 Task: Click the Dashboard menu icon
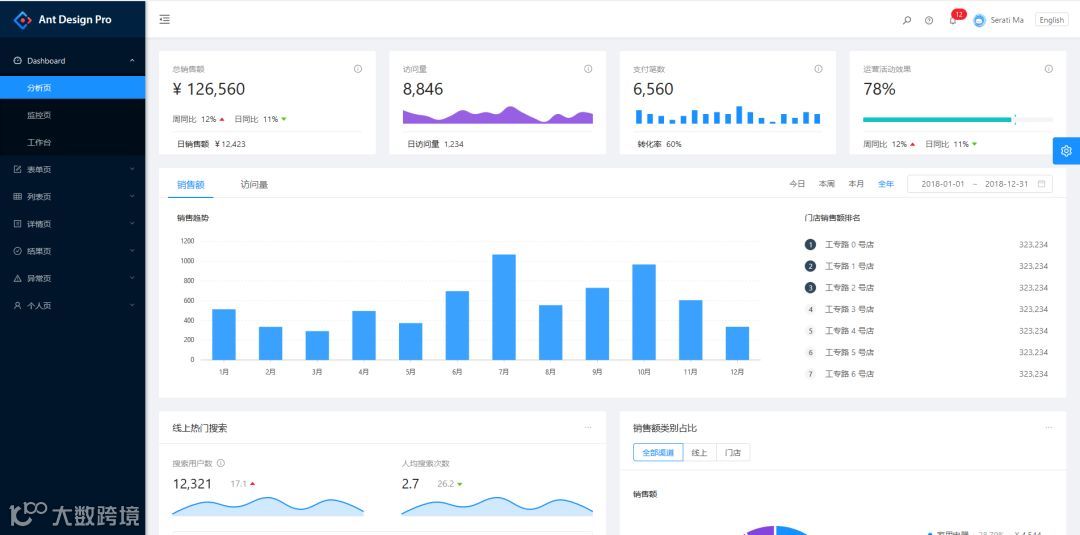pos(18,61)
